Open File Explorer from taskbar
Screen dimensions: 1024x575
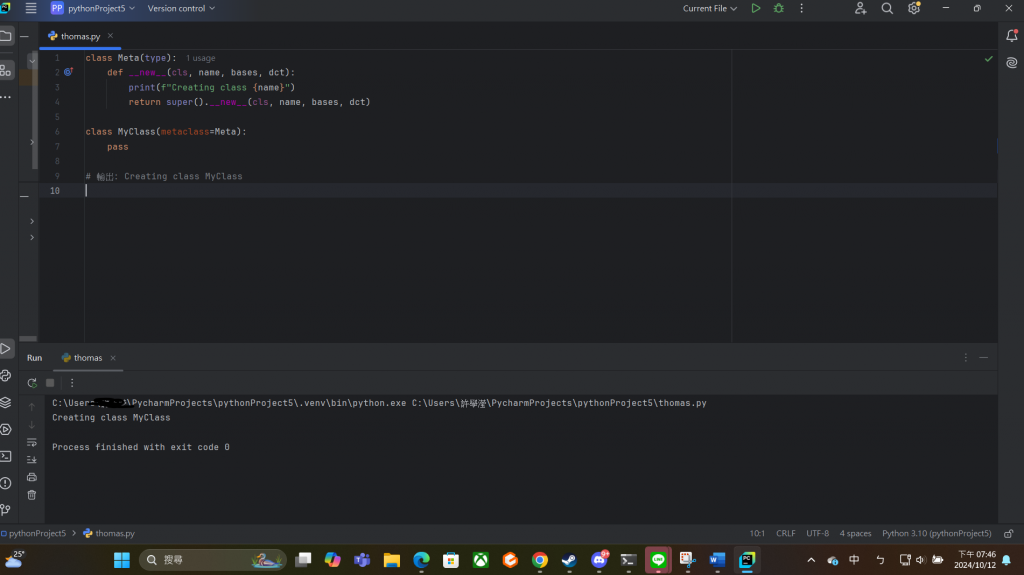pos(392,560)
